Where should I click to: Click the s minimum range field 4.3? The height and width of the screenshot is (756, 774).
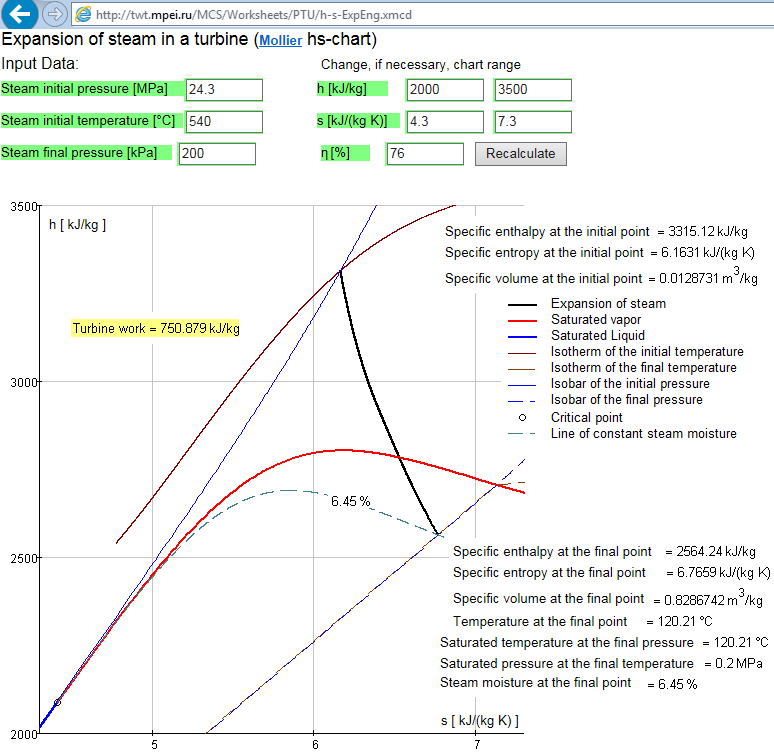445,122
